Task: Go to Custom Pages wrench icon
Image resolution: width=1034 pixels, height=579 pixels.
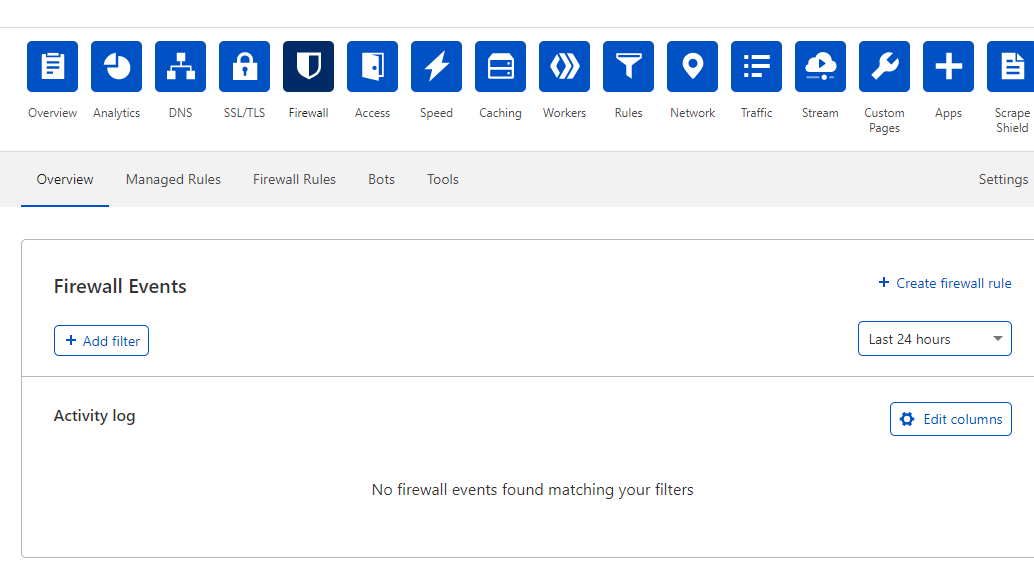Action: (x=884, y=67)
